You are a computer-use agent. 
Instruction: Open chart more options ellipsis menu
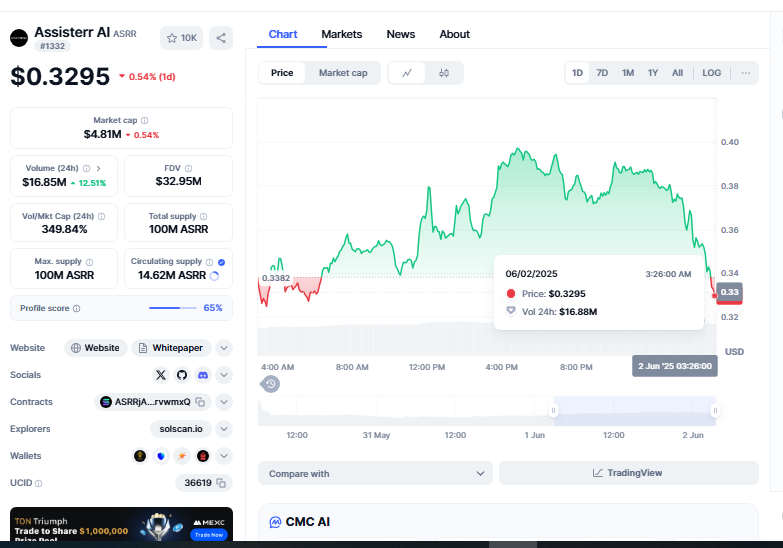click(746, 73)
